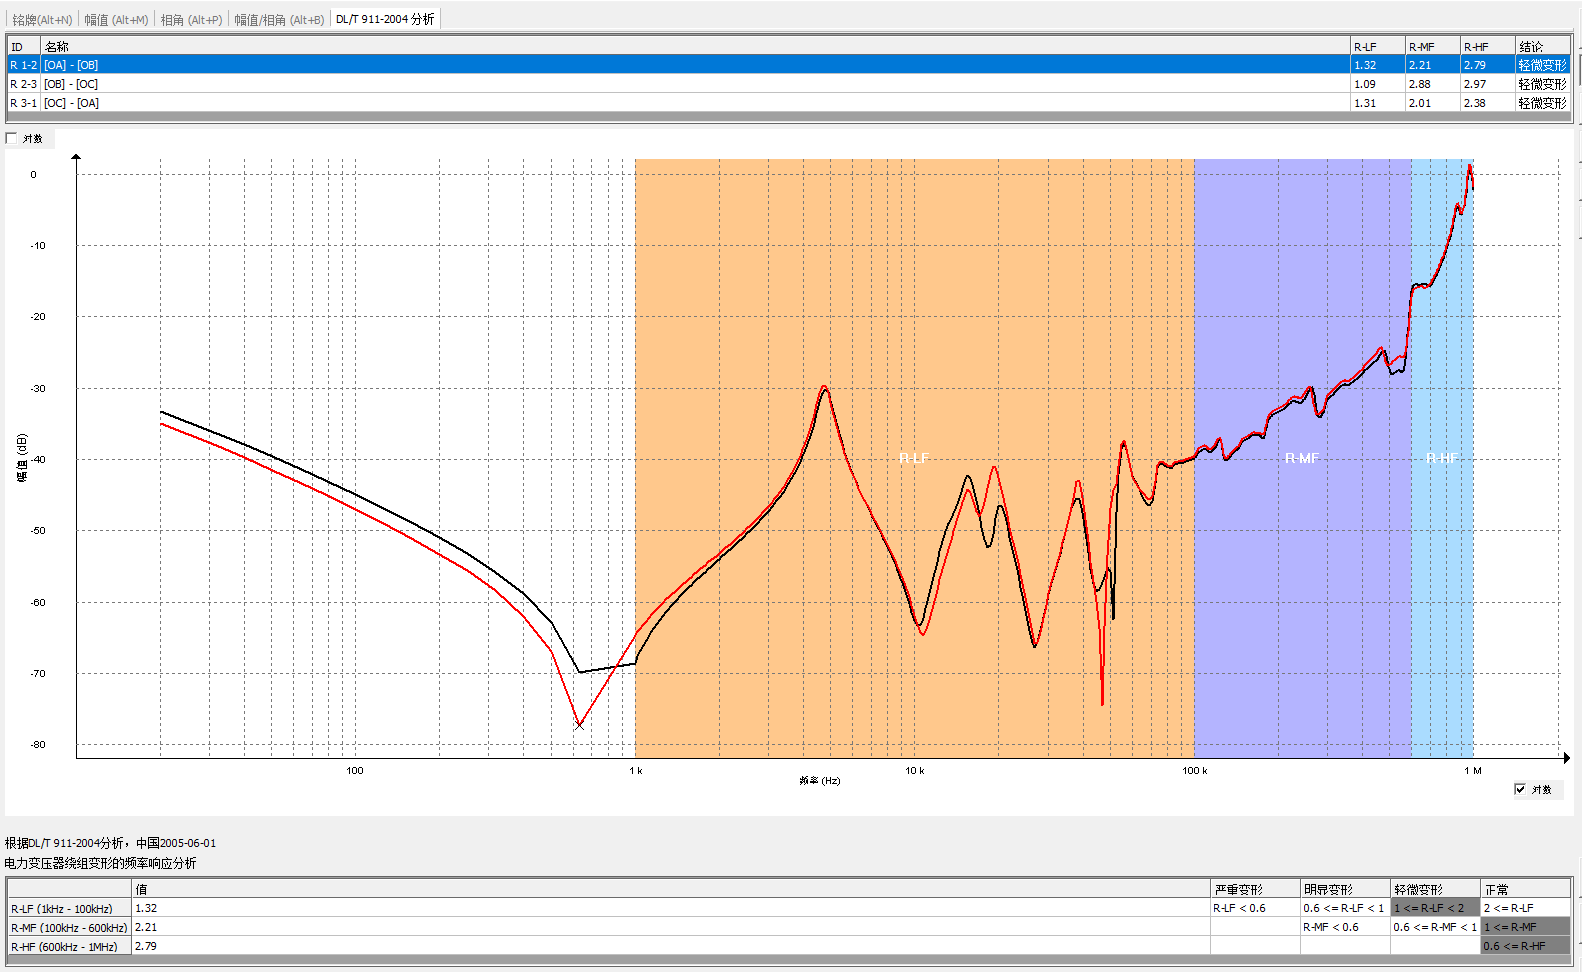Activate the DL/T 911-2004 分析 tab

point(385,19)
